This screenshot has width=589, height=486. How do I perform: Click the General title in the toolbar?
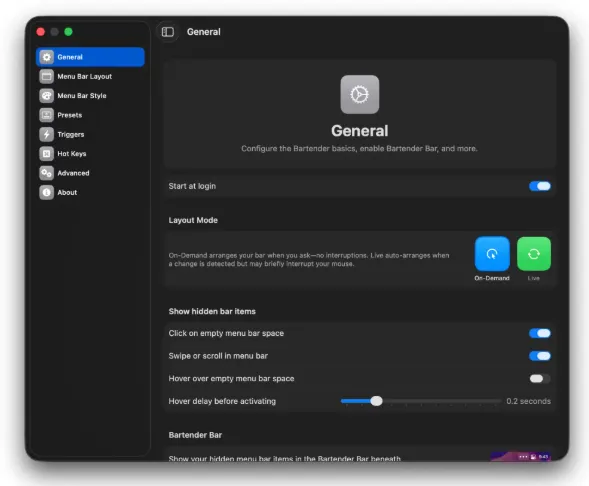tap(204, 32)
